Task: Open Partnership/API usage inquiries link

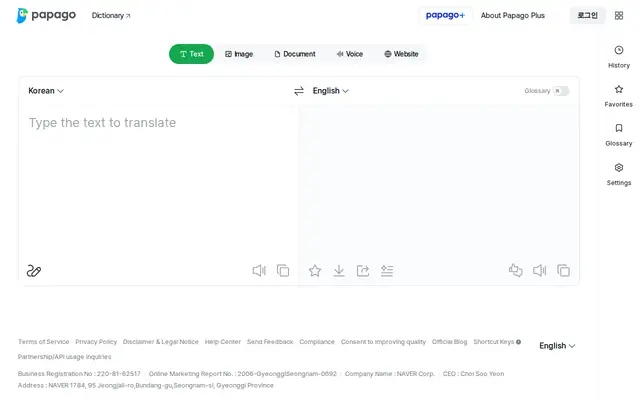Action: click(64, 357)
